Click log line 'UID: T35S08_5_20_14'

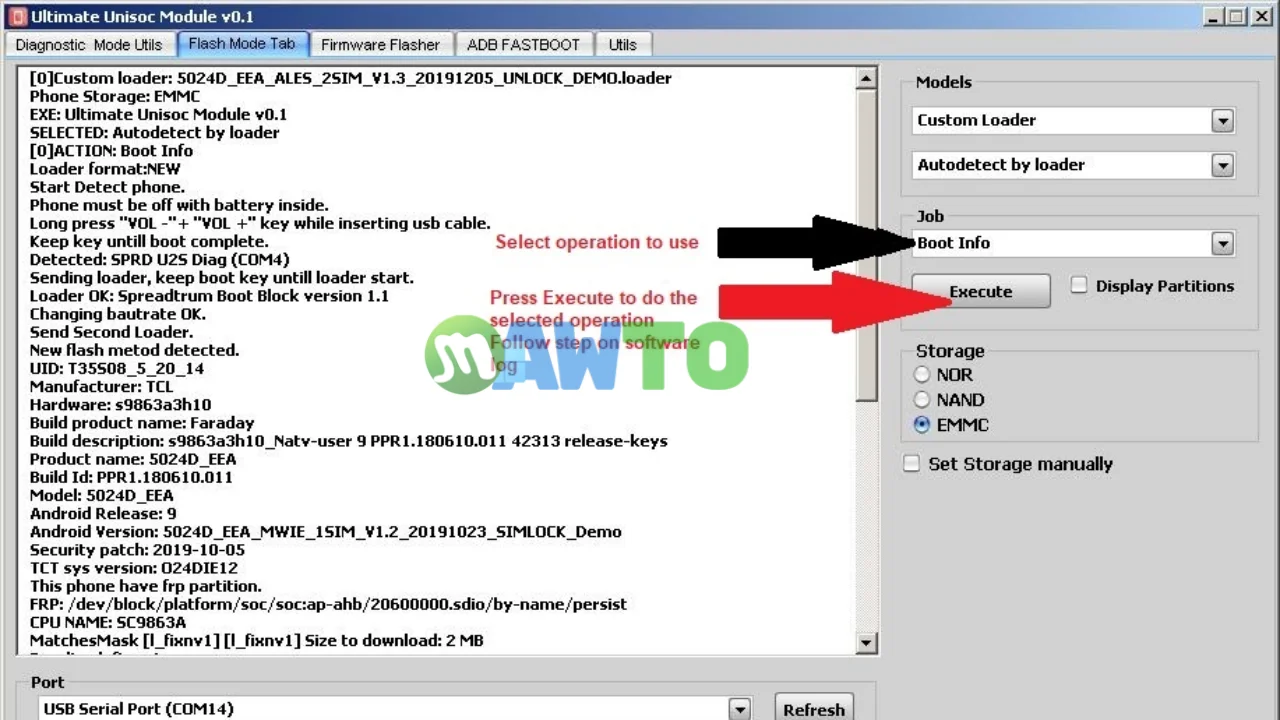pos(117,368)
